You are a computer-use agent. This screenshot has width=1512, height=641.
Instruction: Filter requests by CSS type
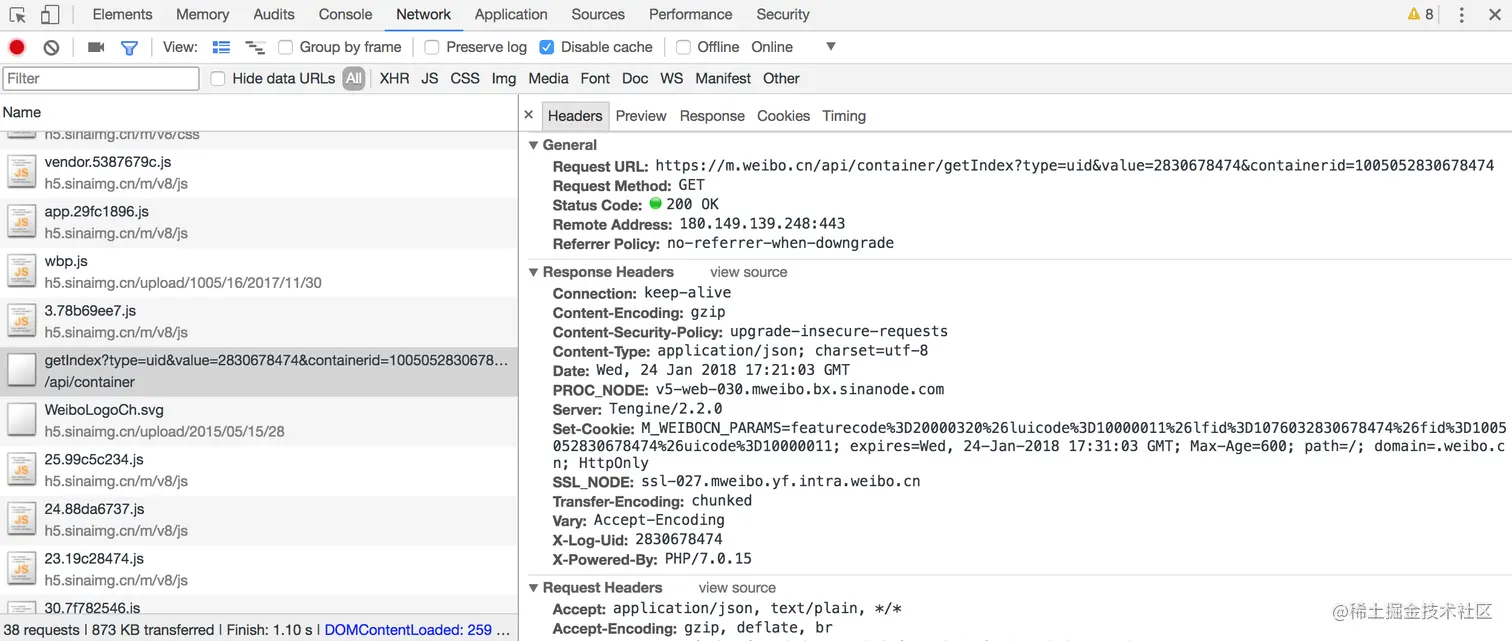pyautogui.click(x=465, y=78)
